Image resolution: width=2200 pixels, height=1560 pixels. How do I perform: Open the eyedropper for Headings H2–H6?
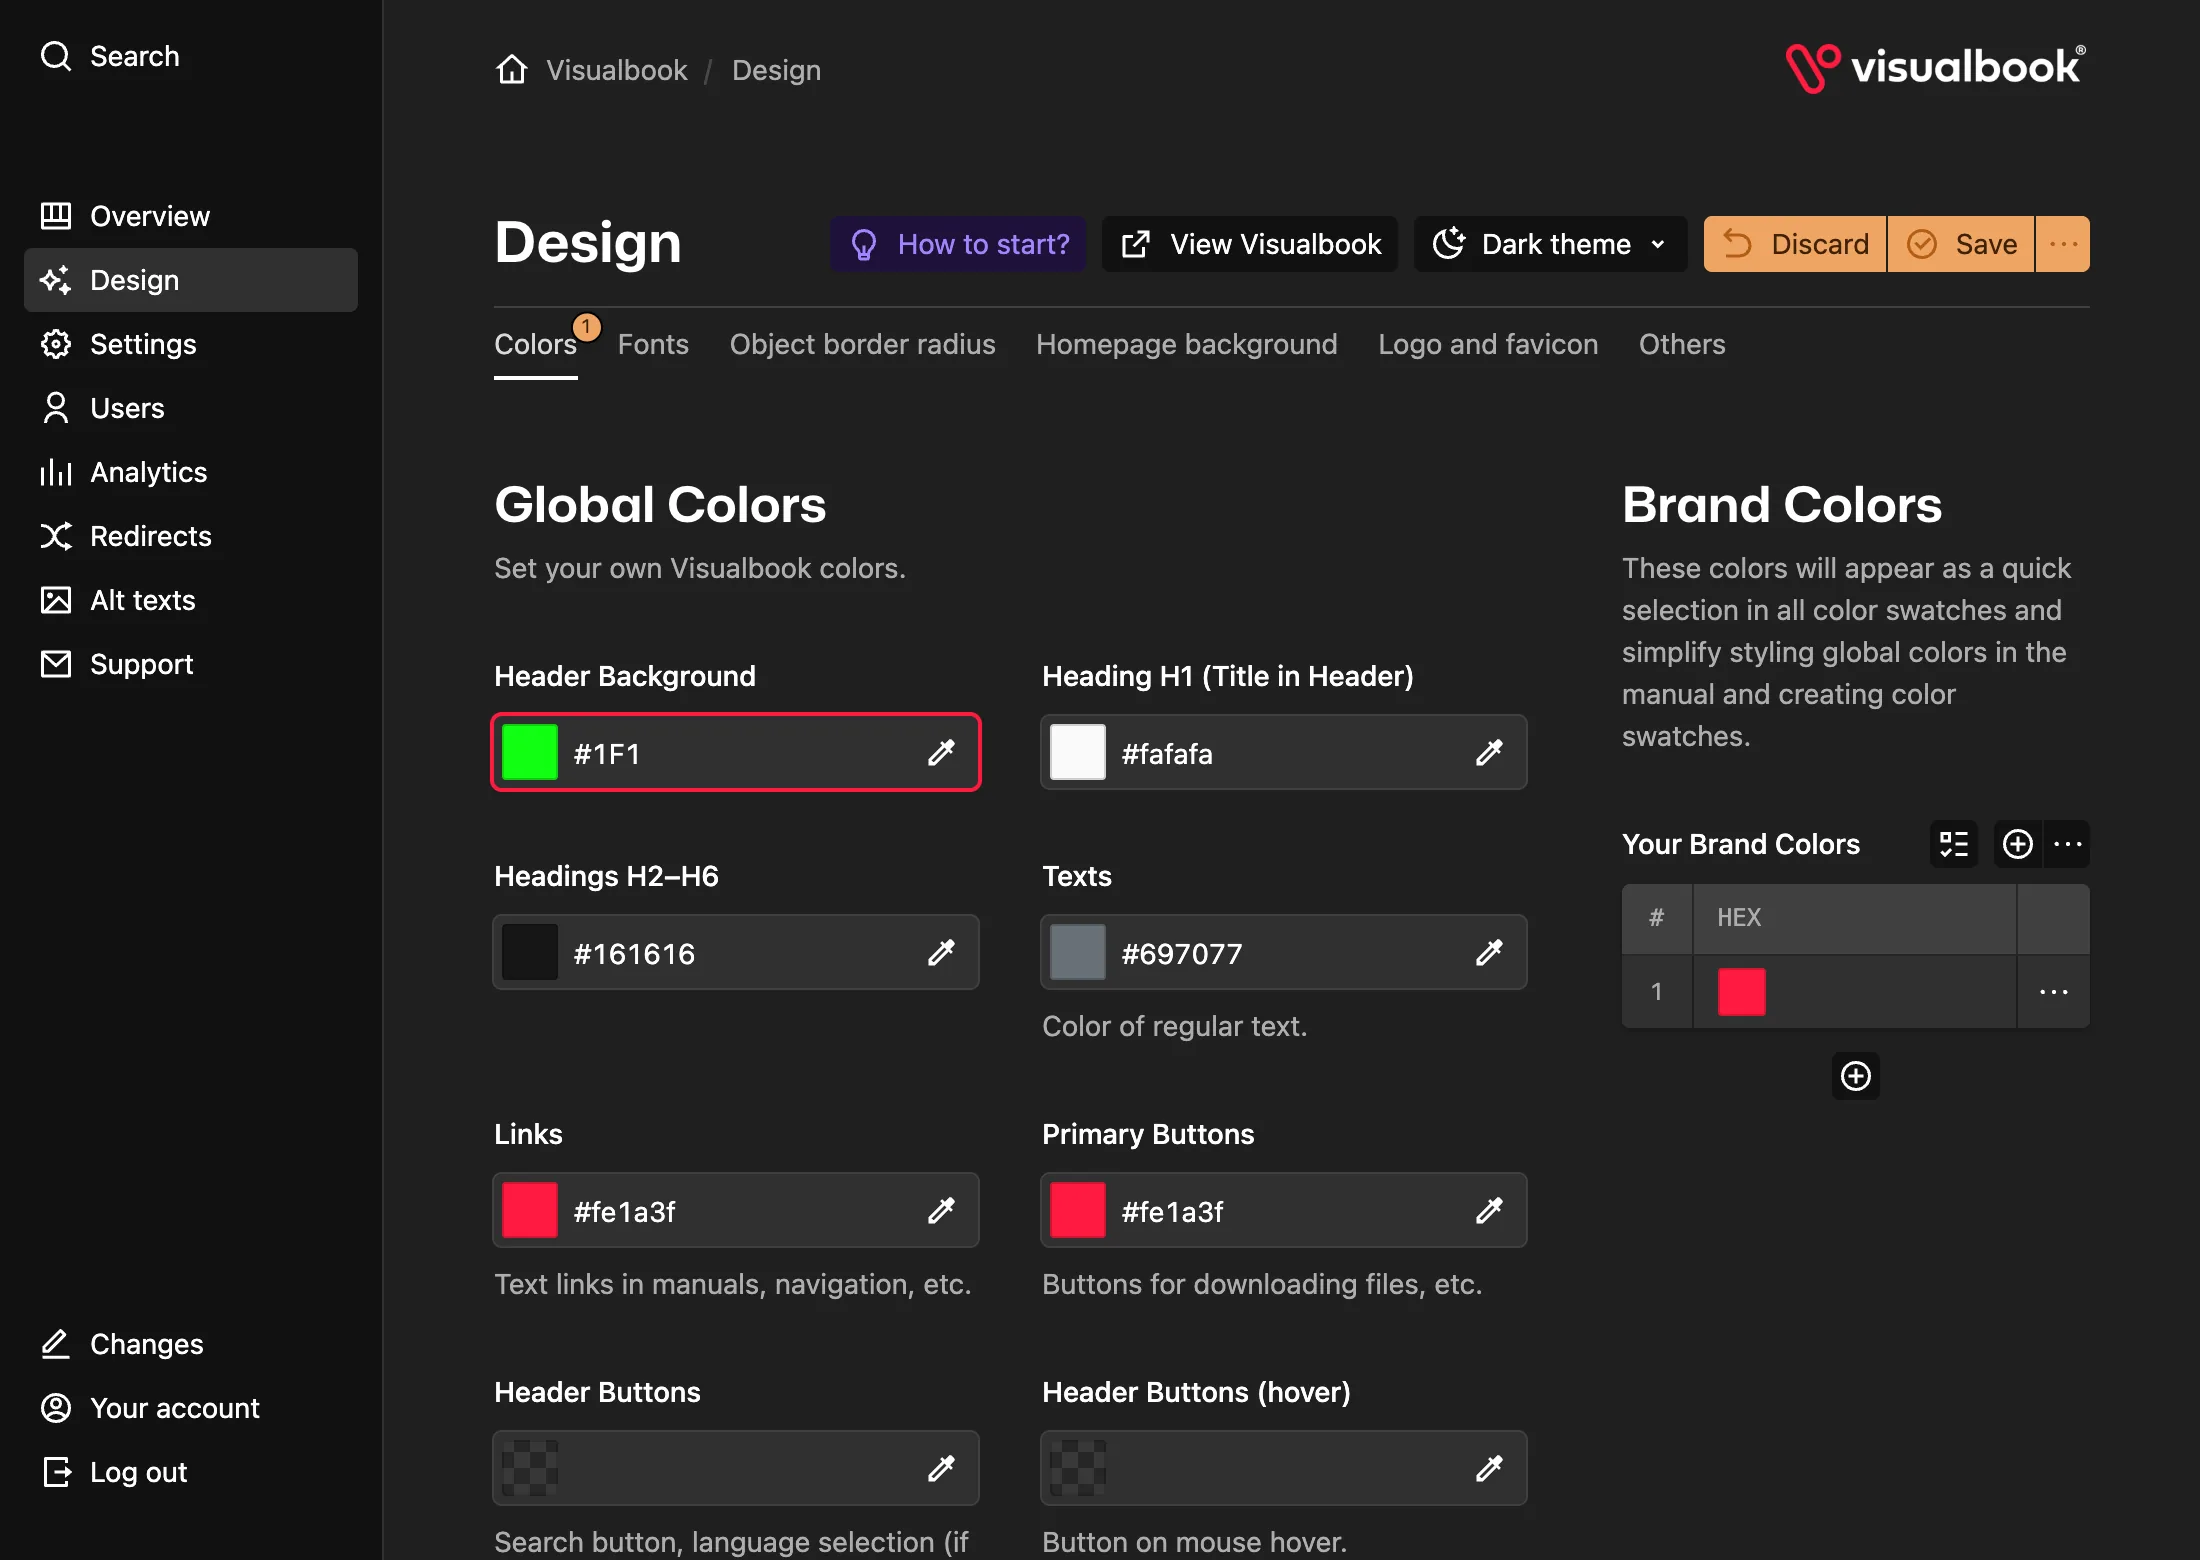coord(941,952)
